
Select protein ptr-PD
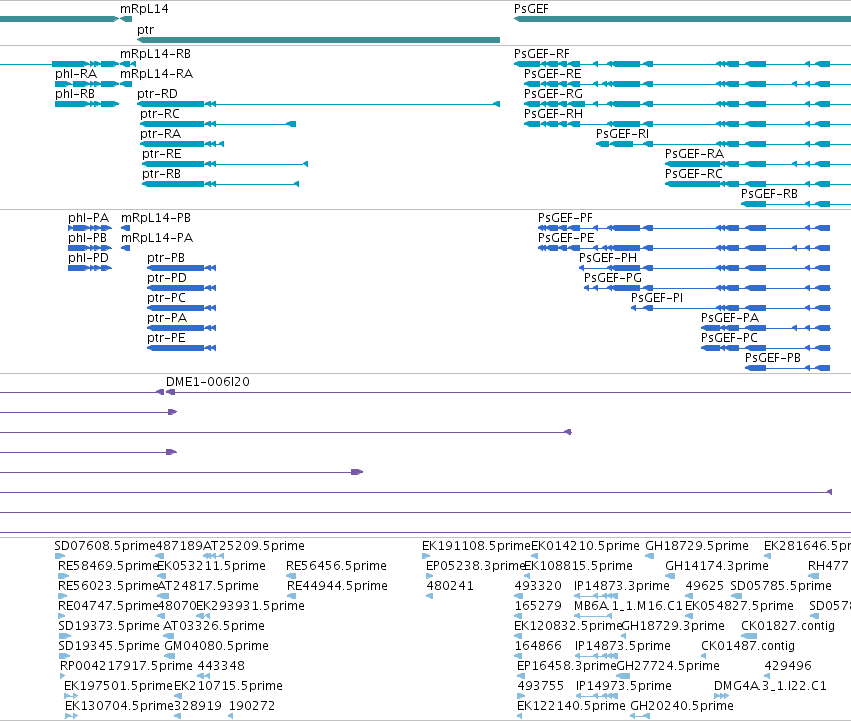(182, 288)
